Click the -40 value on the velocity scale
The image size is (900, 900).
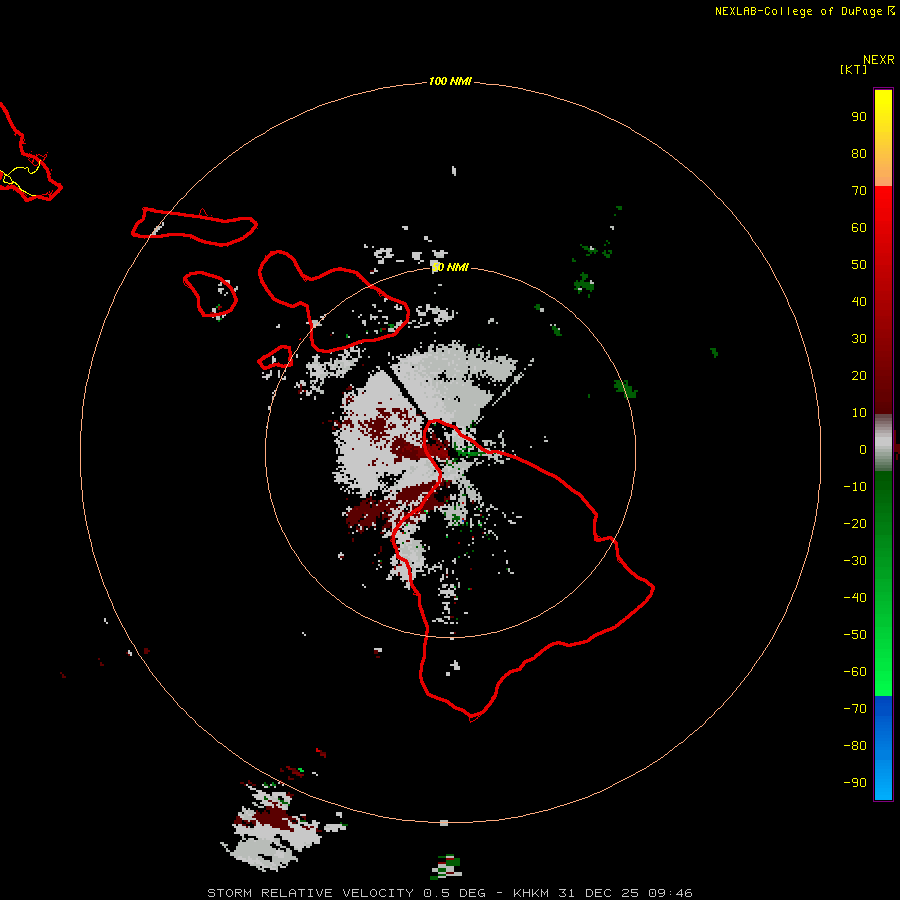tap(855, 598)
